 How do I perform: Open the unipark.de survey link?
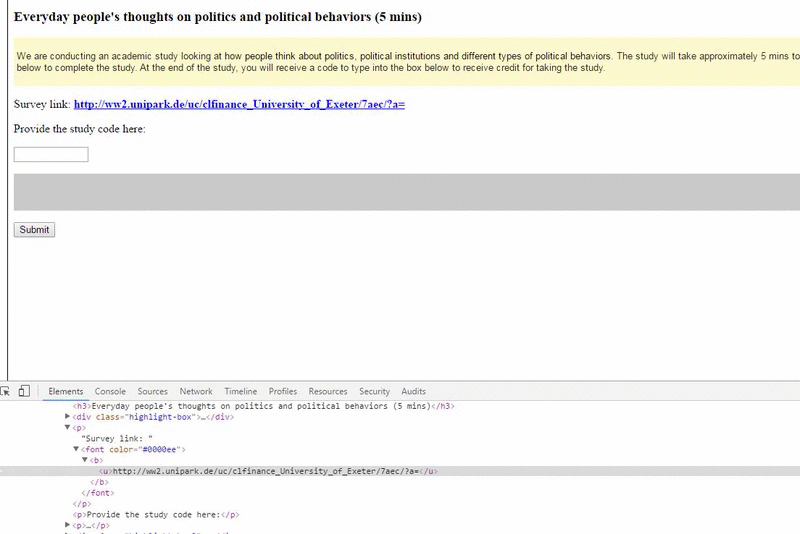coord(239,104)
